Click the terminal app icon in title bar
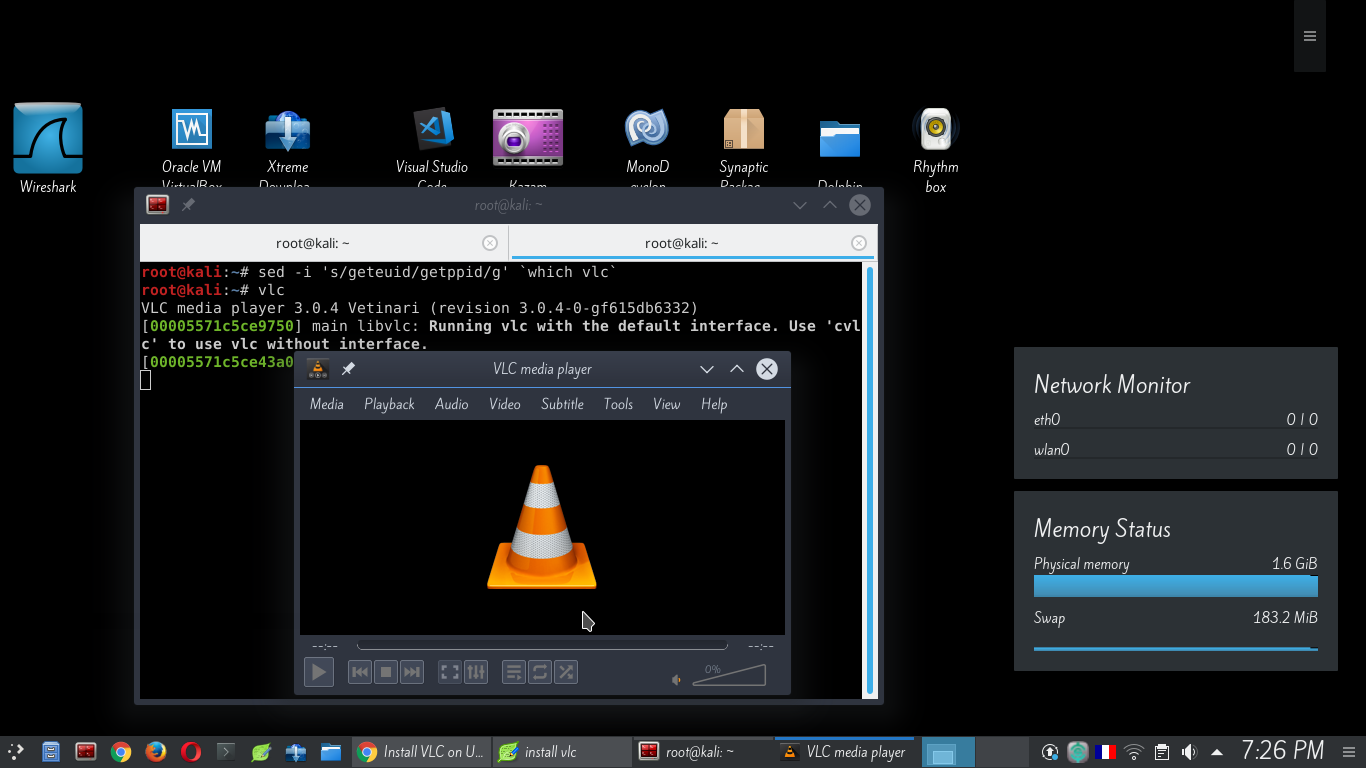Screen dimensions: 1366x768 [x=158, y=205]
